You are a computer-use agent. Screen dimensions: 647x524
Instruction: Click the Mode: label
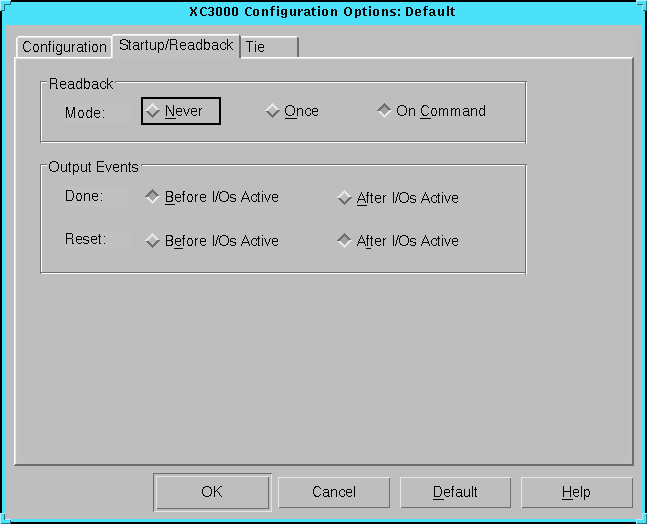pos(85,113)
